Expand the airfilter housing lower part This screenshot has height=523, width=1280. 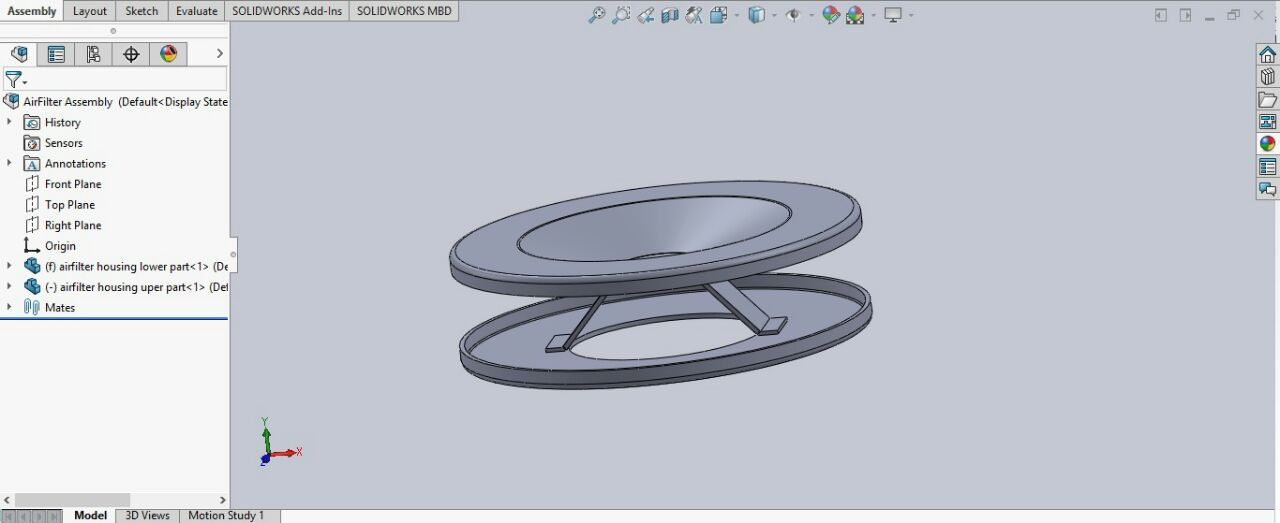9,266
